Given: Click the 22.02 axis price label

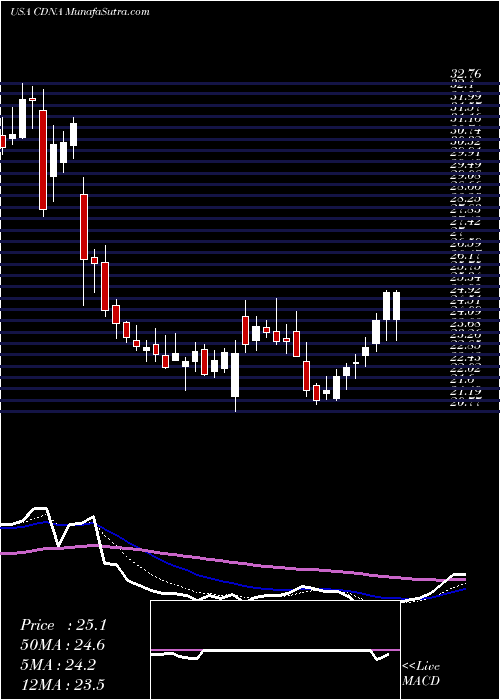Looking at the screenshot, I should click(x=467, y=369).
